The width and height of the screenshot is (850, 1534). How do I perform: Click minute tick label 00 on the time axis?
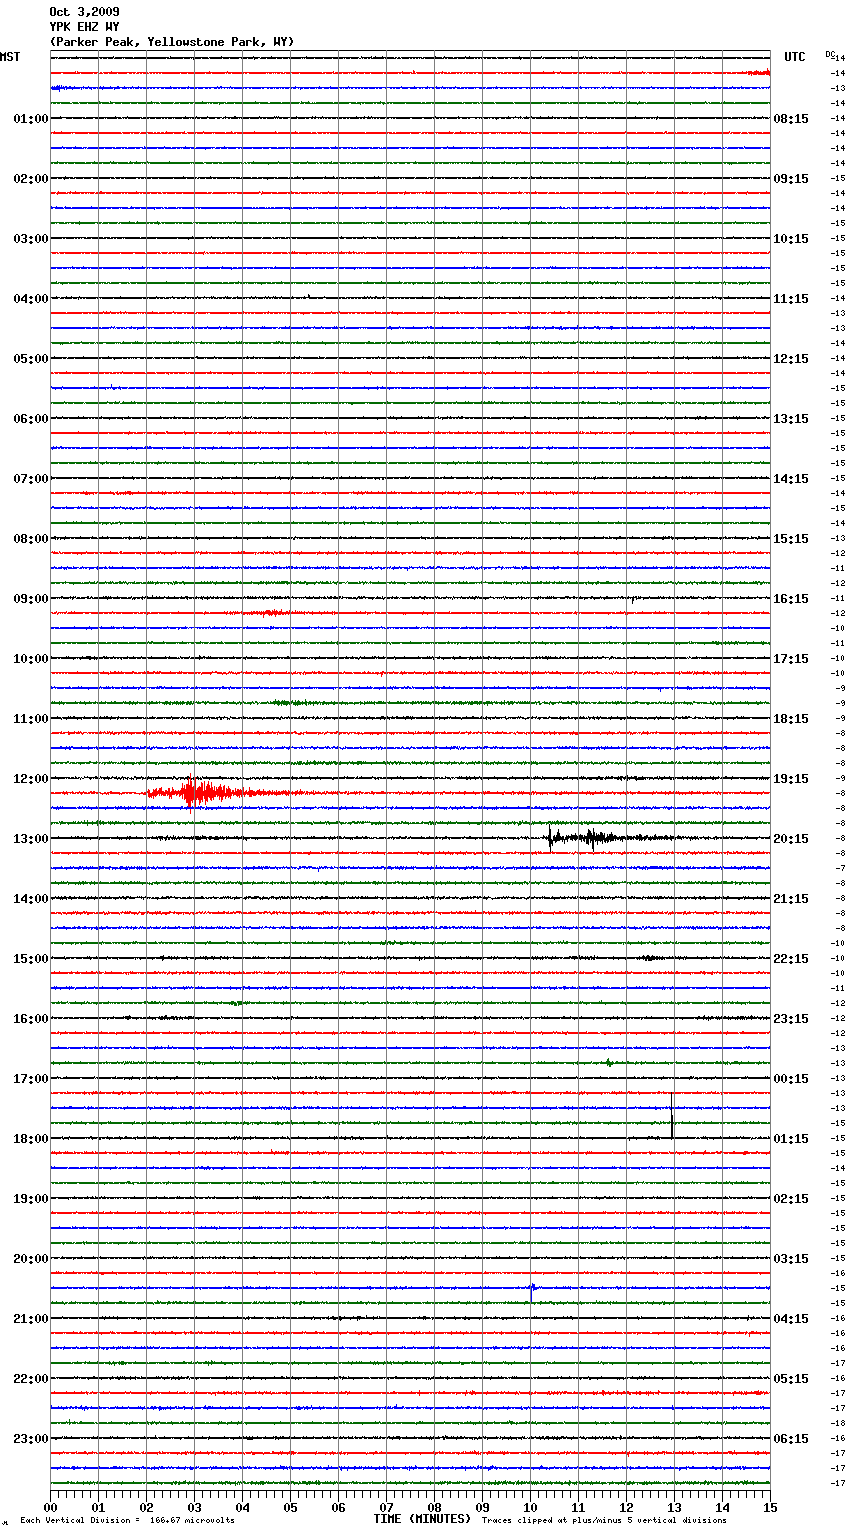50,1507
